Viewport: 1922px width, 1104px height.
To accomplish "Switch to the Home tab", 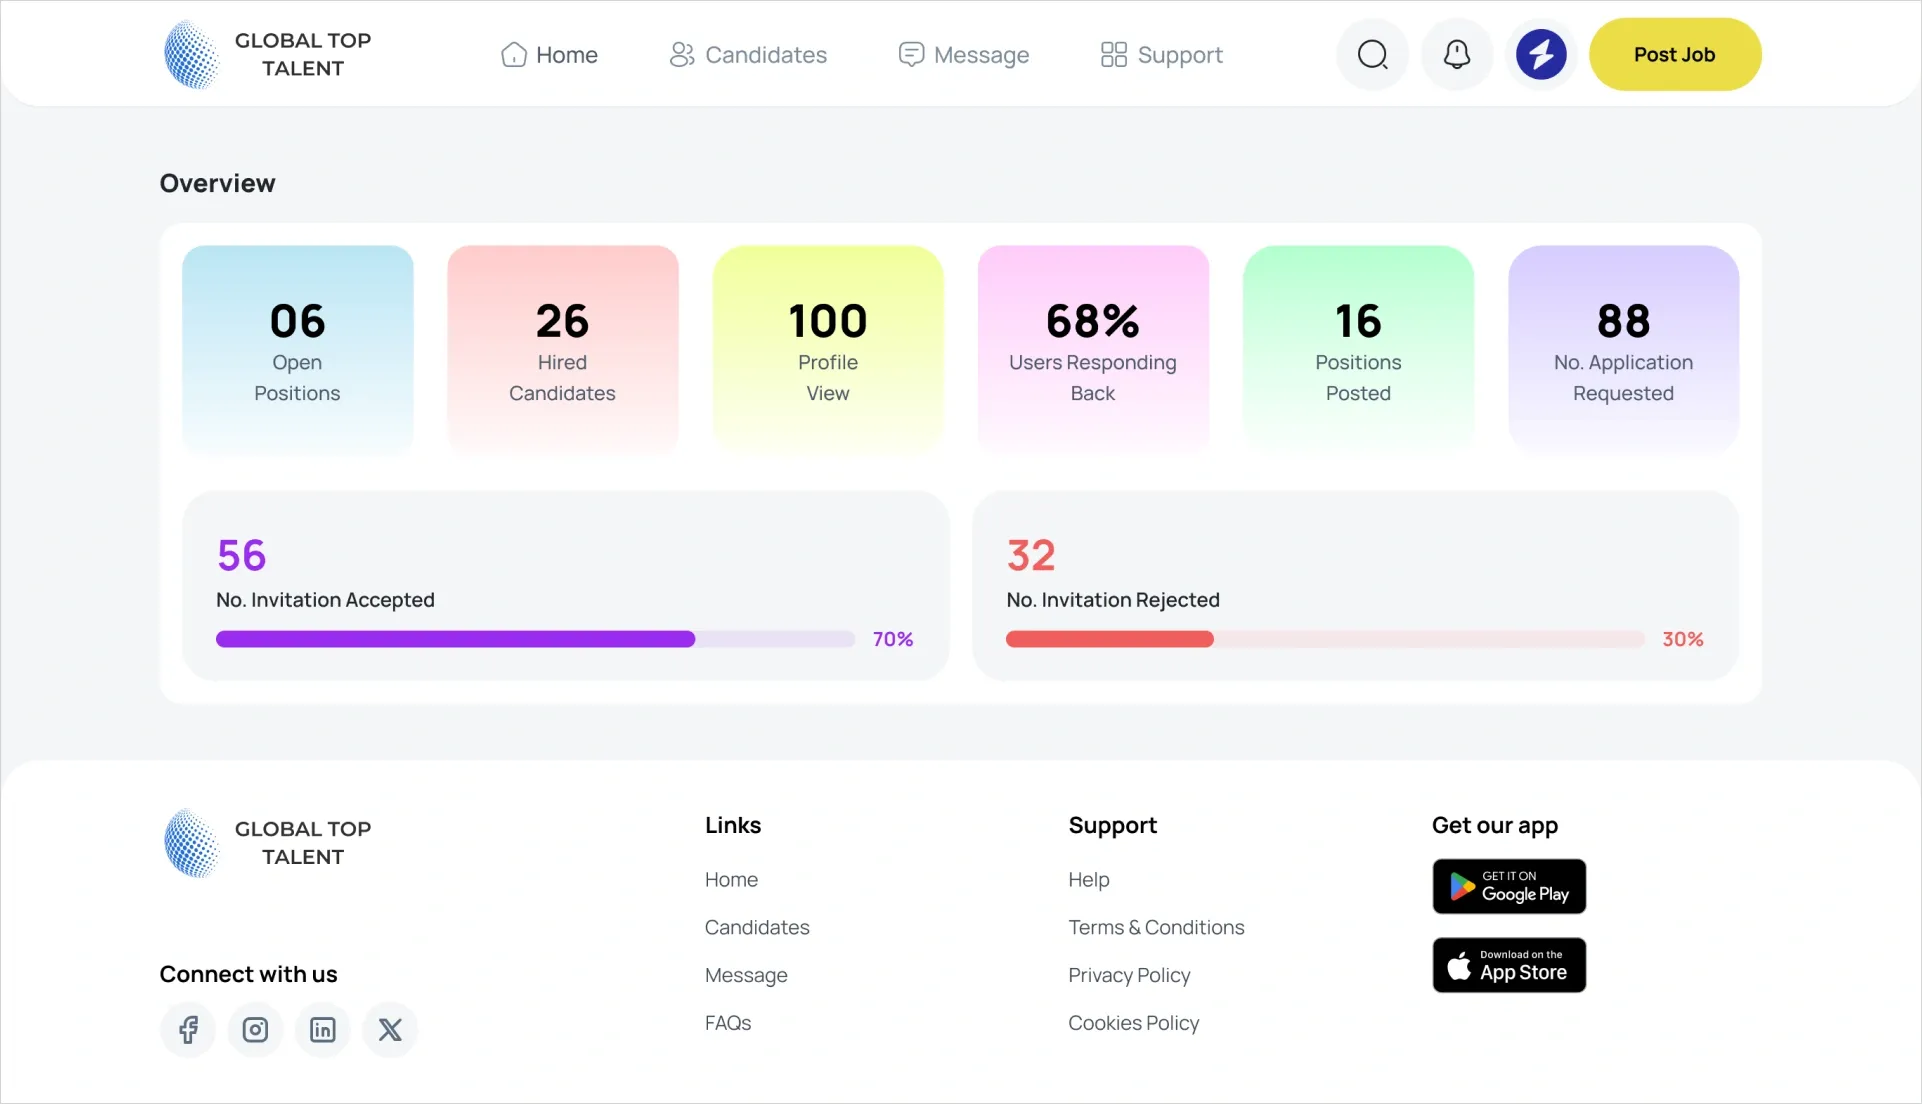I will click(549, 54).
